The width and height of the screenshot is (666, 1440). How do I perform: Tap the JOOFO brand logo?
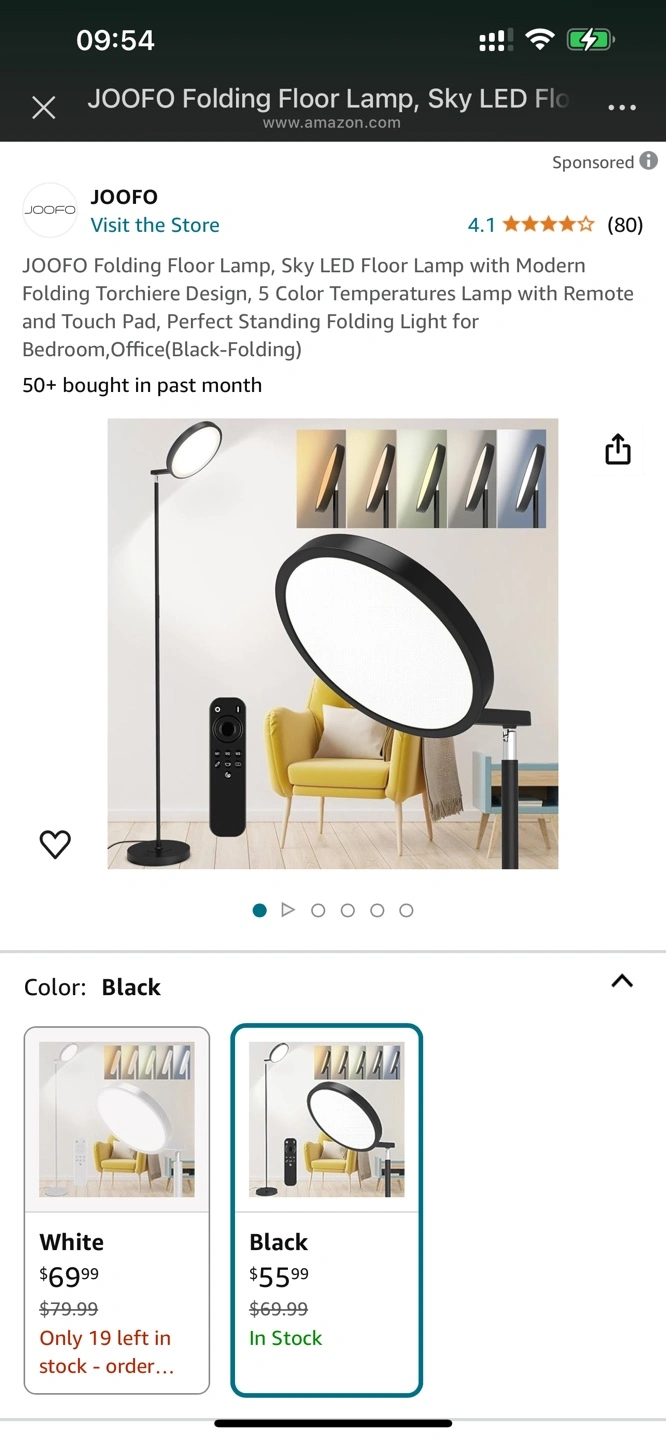[x=50, y=210]
